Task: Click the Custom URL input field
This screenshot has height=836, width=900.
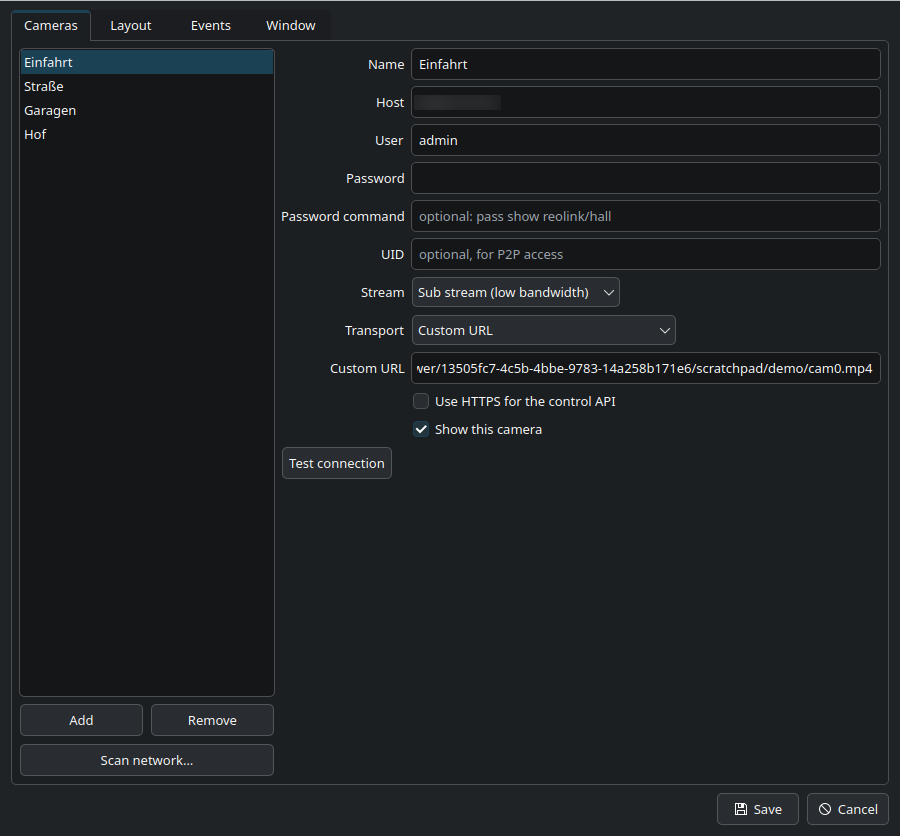Action: [646, 368]
